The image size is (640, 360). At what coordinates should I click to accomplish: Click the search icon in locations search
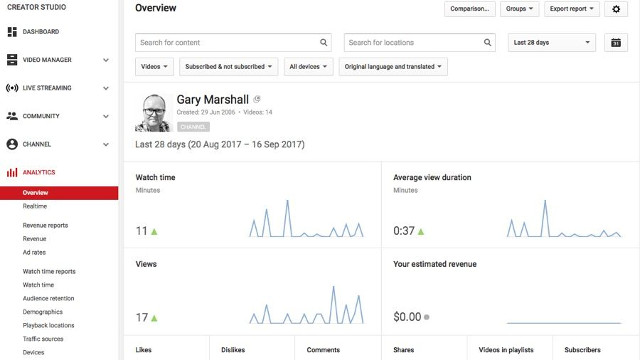point(487,42)
